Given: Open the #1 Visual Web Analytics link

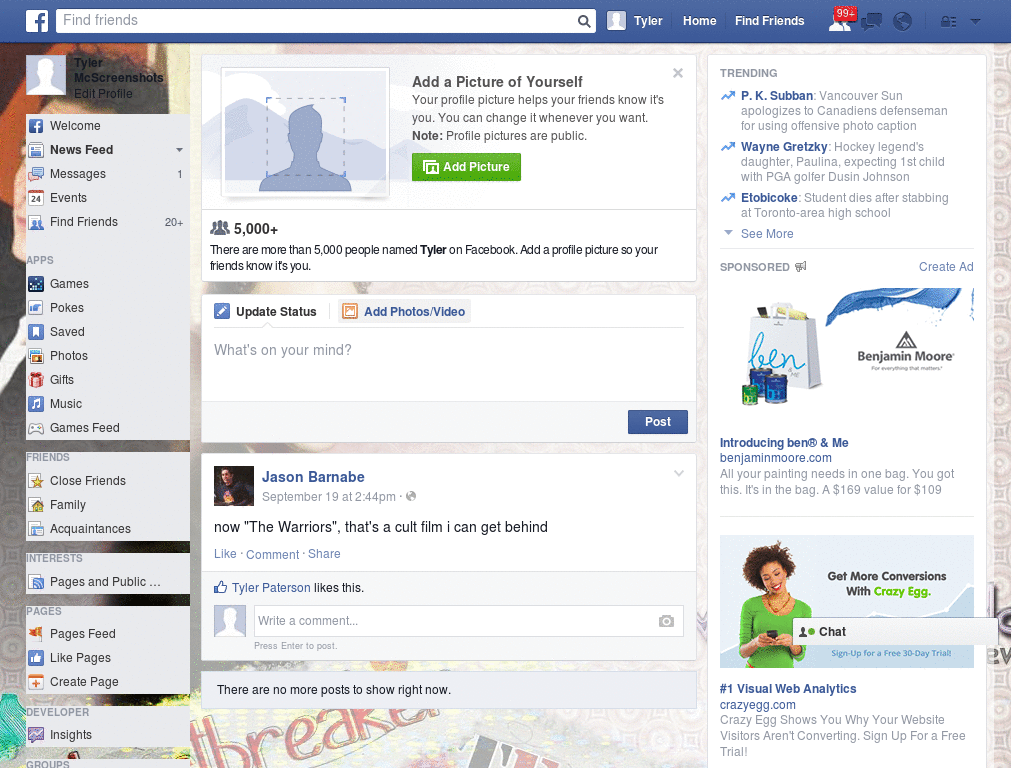Looking at the screenshot, I should coord(788,689).
